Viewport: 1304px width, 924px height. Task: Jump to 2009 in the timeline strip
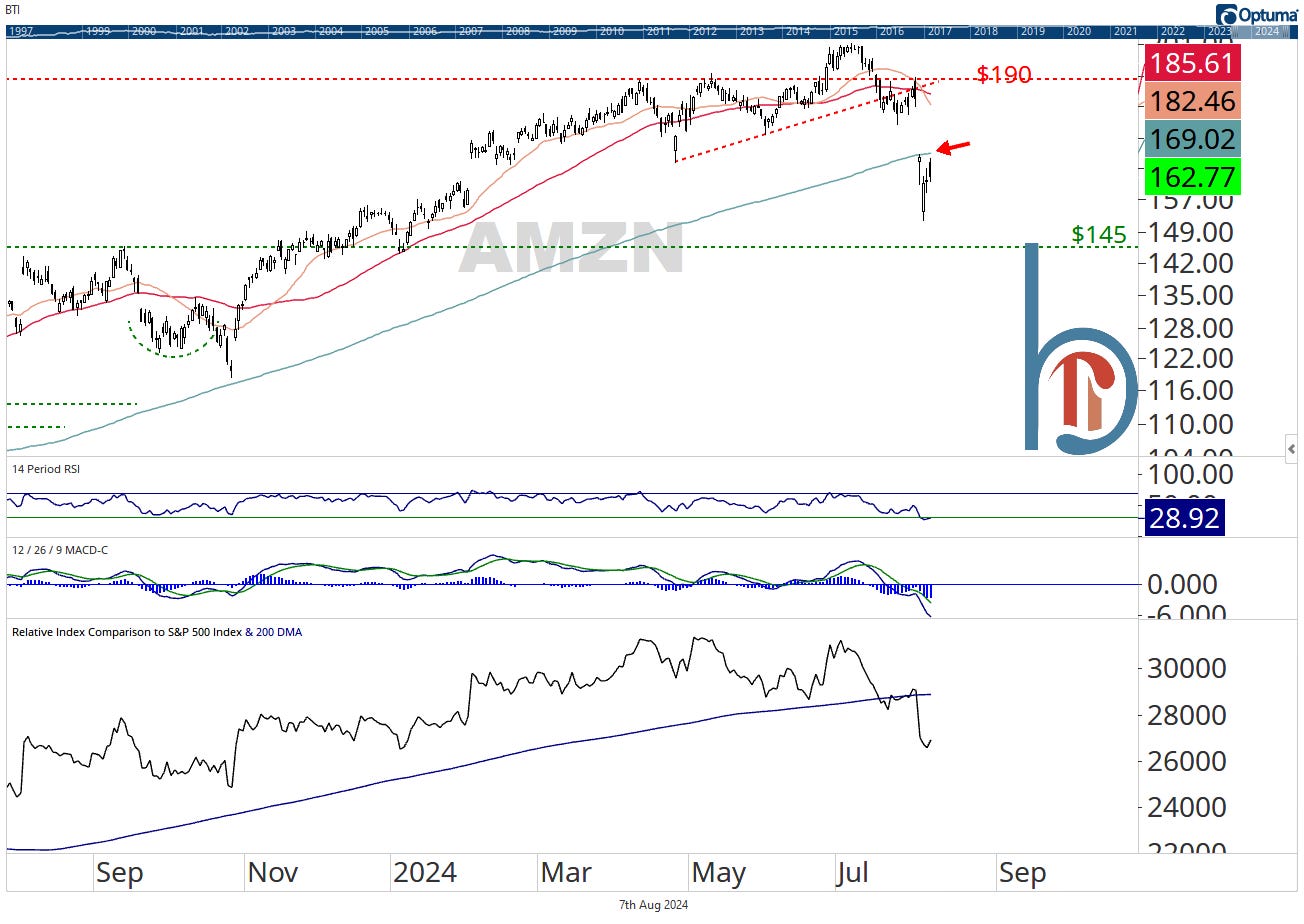pos(564,31)
